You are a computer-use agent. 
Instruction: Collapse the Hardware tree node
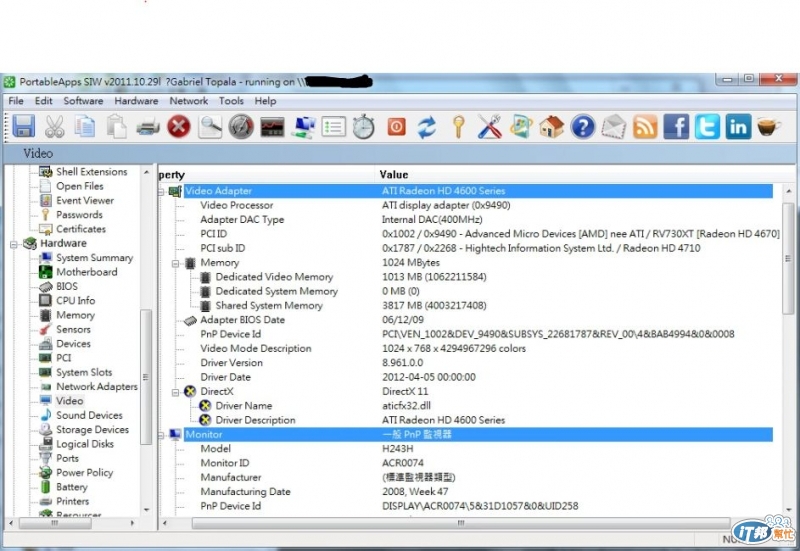click(x=14, y=244)
